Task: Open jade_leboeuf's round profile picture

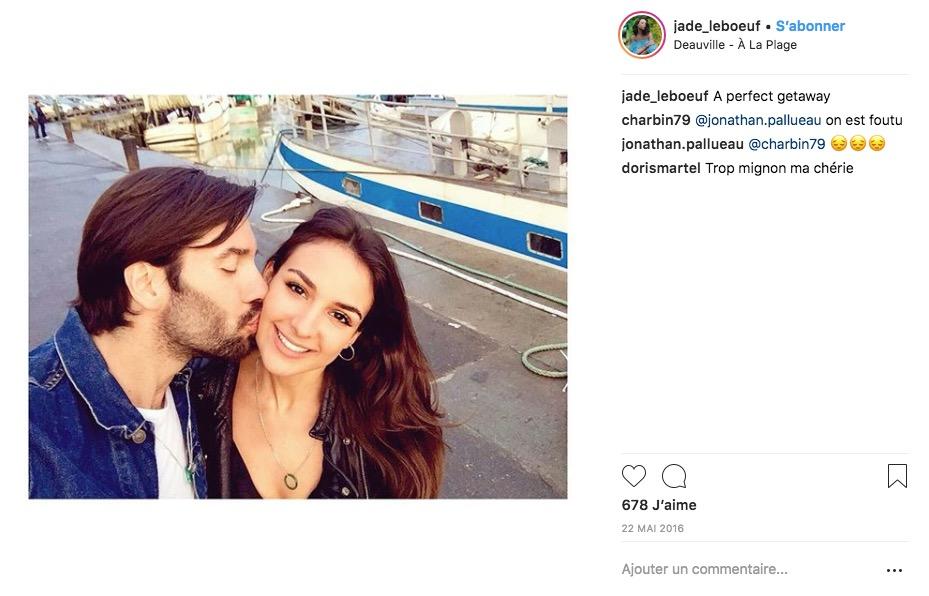Action: pos(642,35)
